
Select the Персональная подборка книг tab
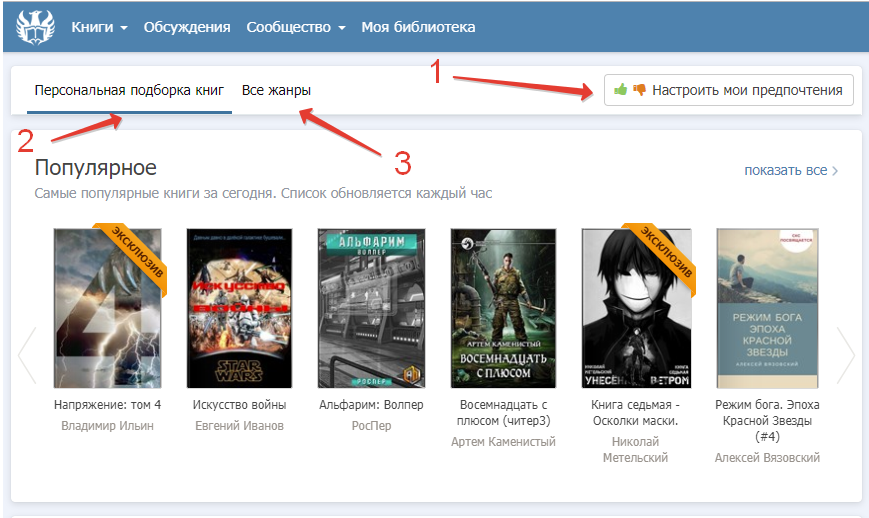tap(129, 90)
